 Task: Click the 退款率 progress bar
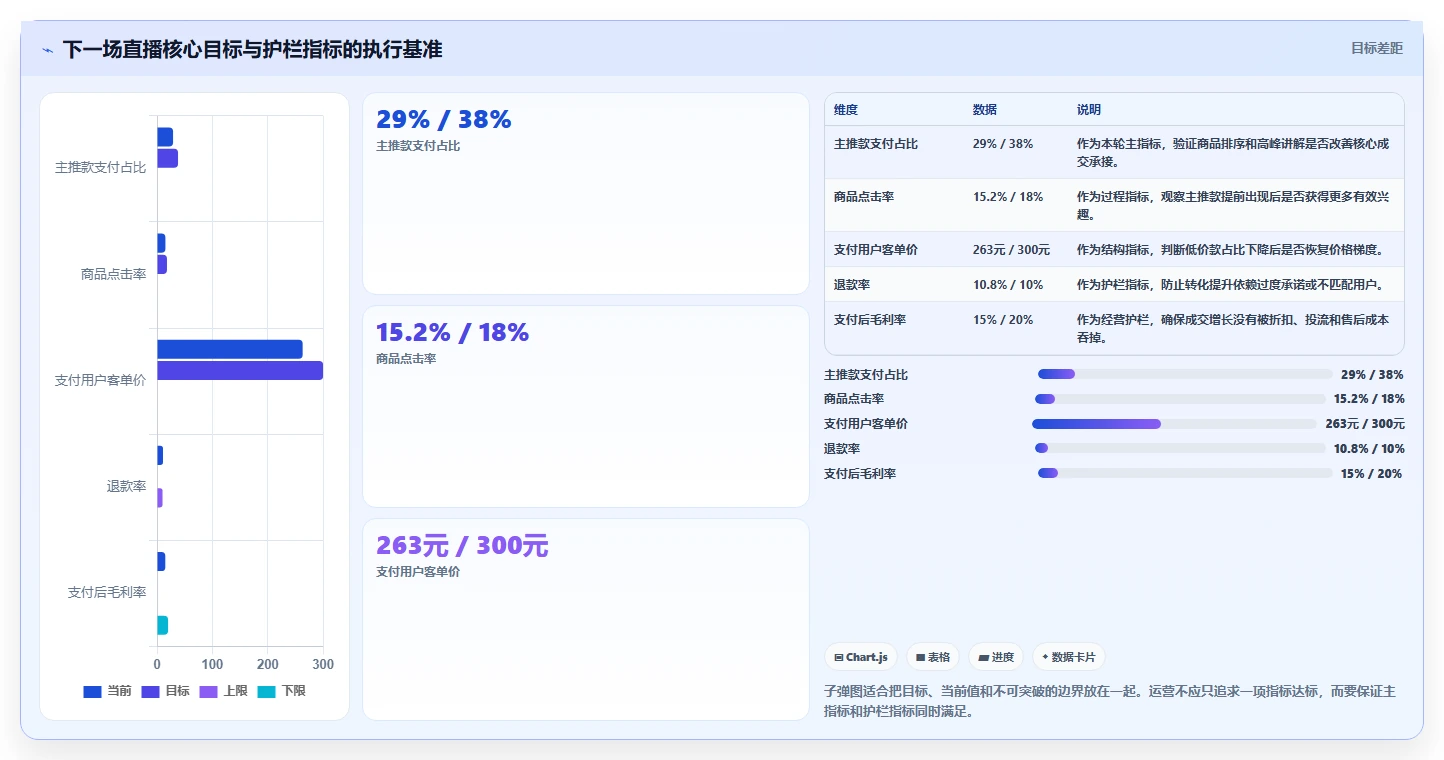(1180, 448)
